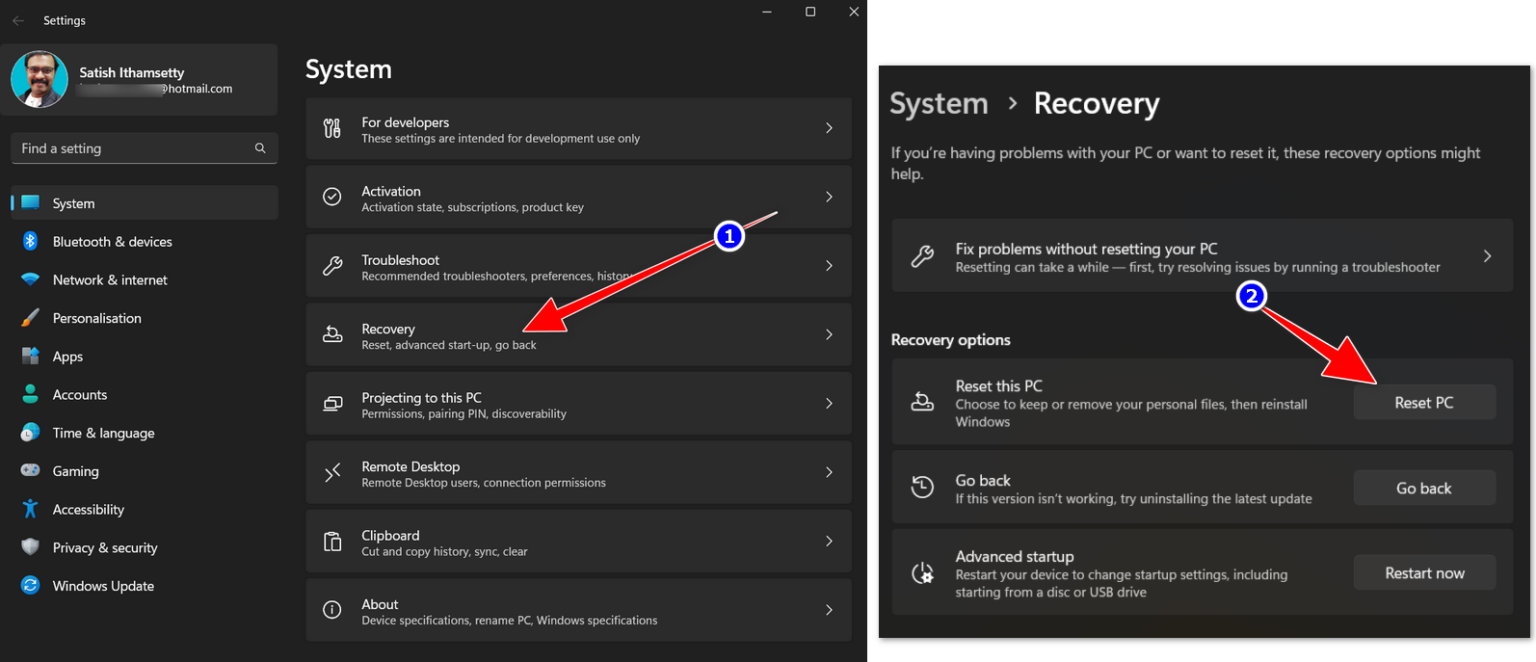The width and height of the screenshot is (1536, 662).
Task: Click the search magnifier in Find a setting
Action: point(259,148)
